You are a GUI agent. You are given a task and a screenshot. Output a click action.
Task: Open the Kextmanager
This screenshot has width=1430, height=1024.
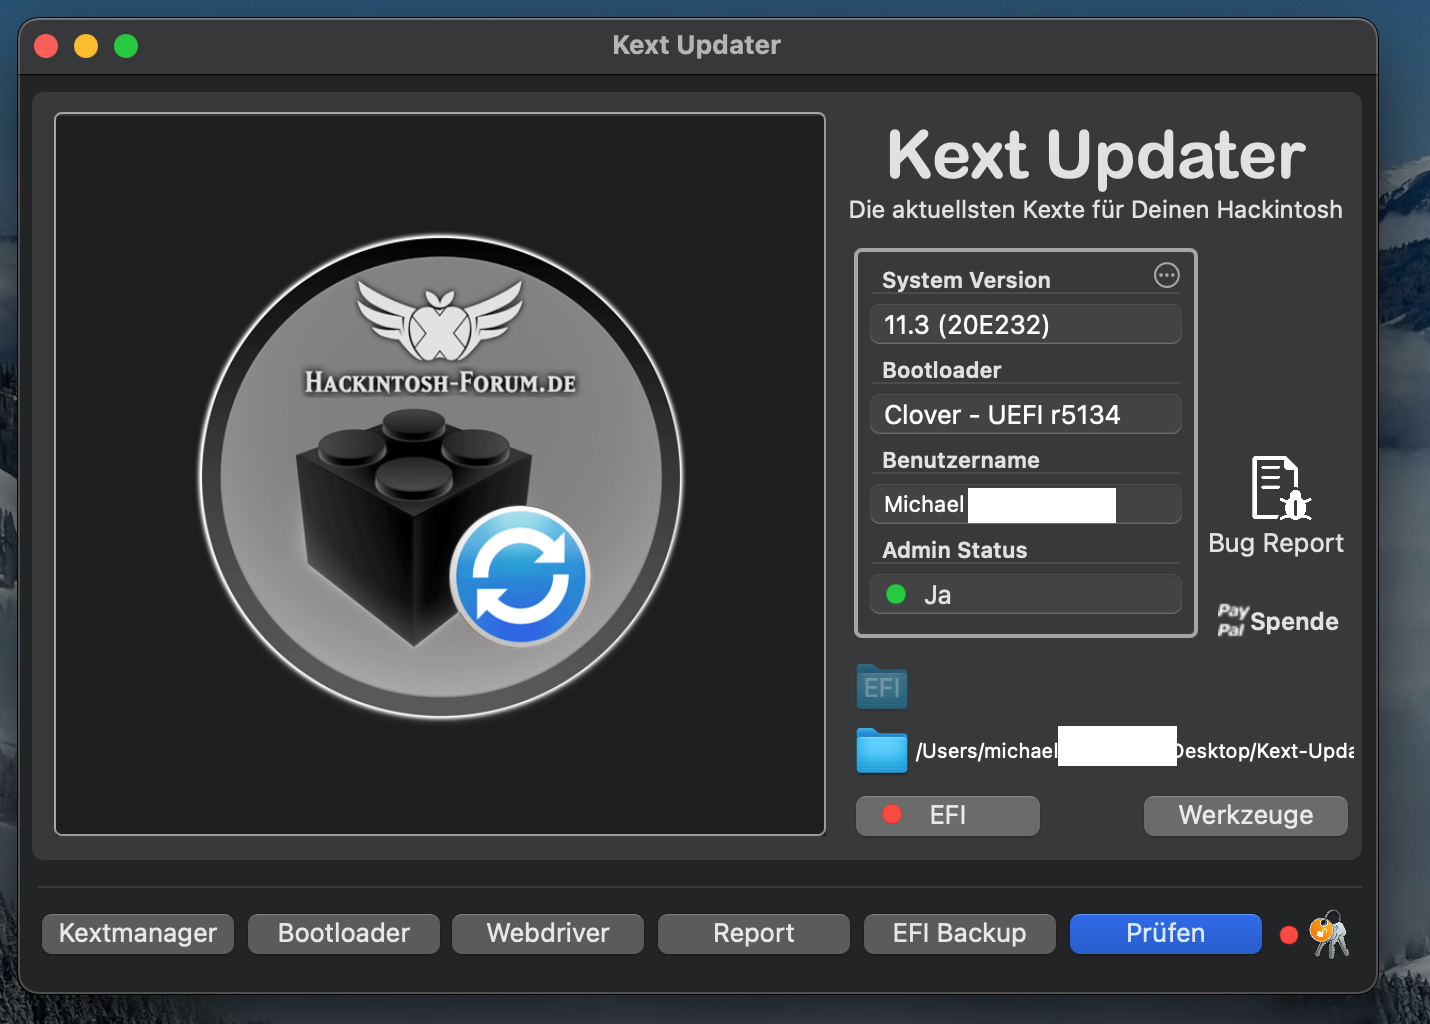point(138,933)
